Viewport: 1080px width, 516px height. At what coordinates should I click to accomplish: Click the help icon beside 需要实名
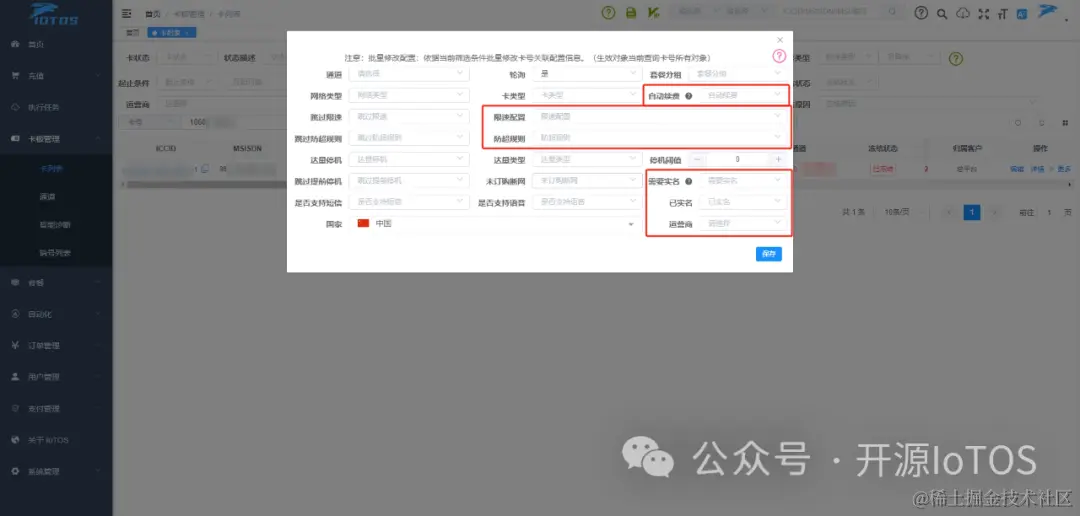tap(688, 181)
